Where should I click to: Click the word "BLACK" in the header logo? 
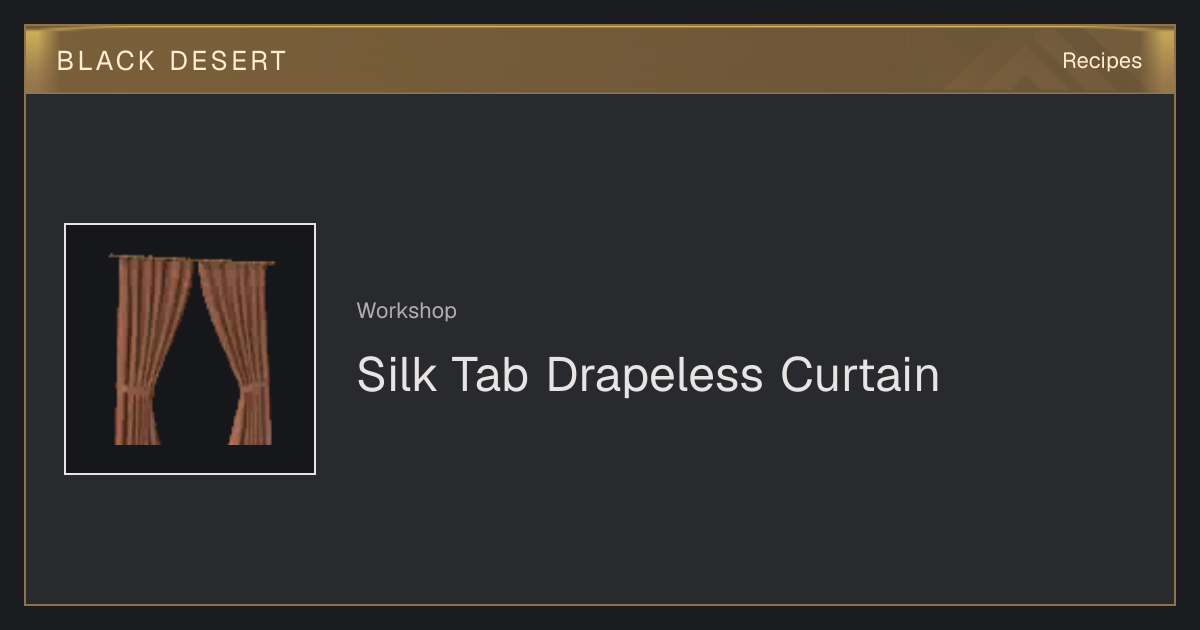[x=106, y=61]
